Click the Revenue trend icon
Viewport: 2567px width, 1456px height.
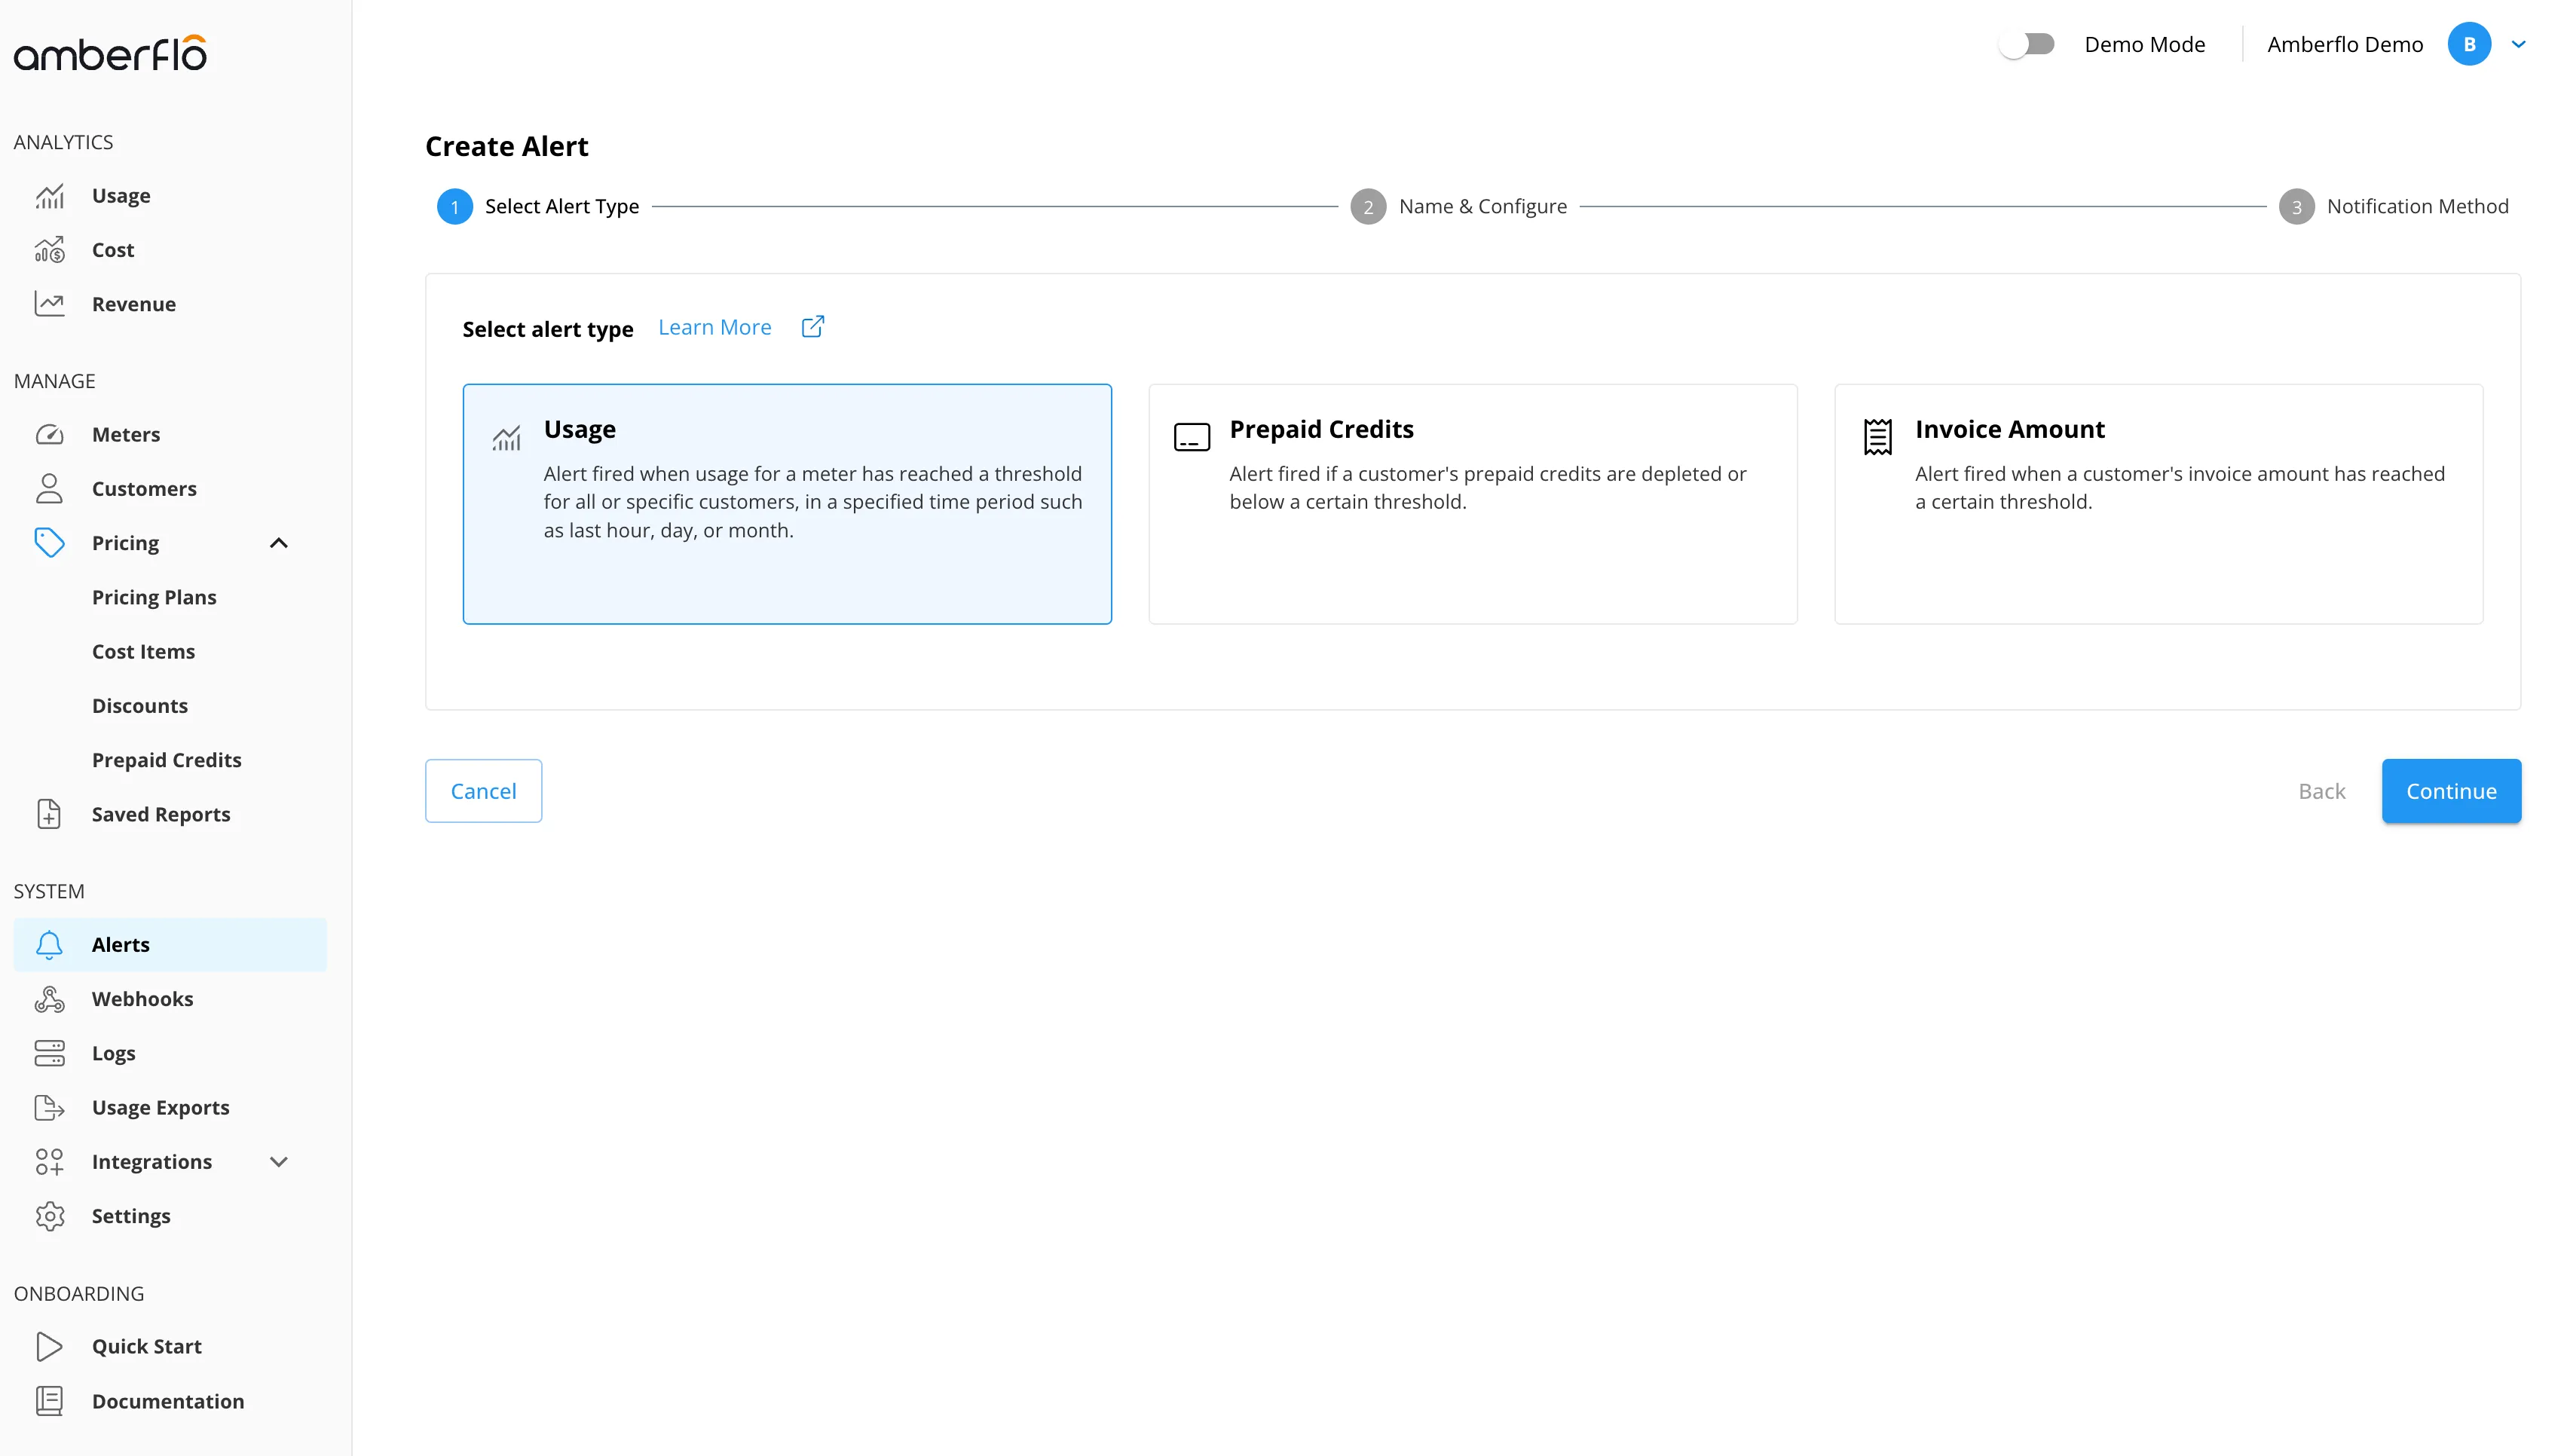coord(49,304)
